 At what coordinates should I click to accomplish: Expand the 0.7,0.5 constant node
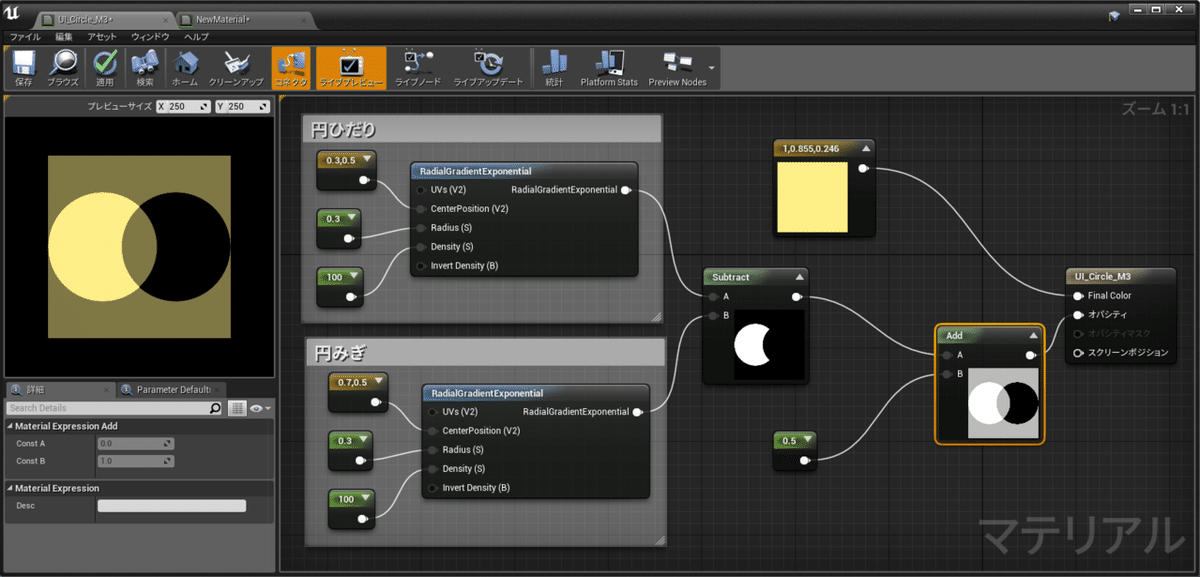[x=380, y=380]
